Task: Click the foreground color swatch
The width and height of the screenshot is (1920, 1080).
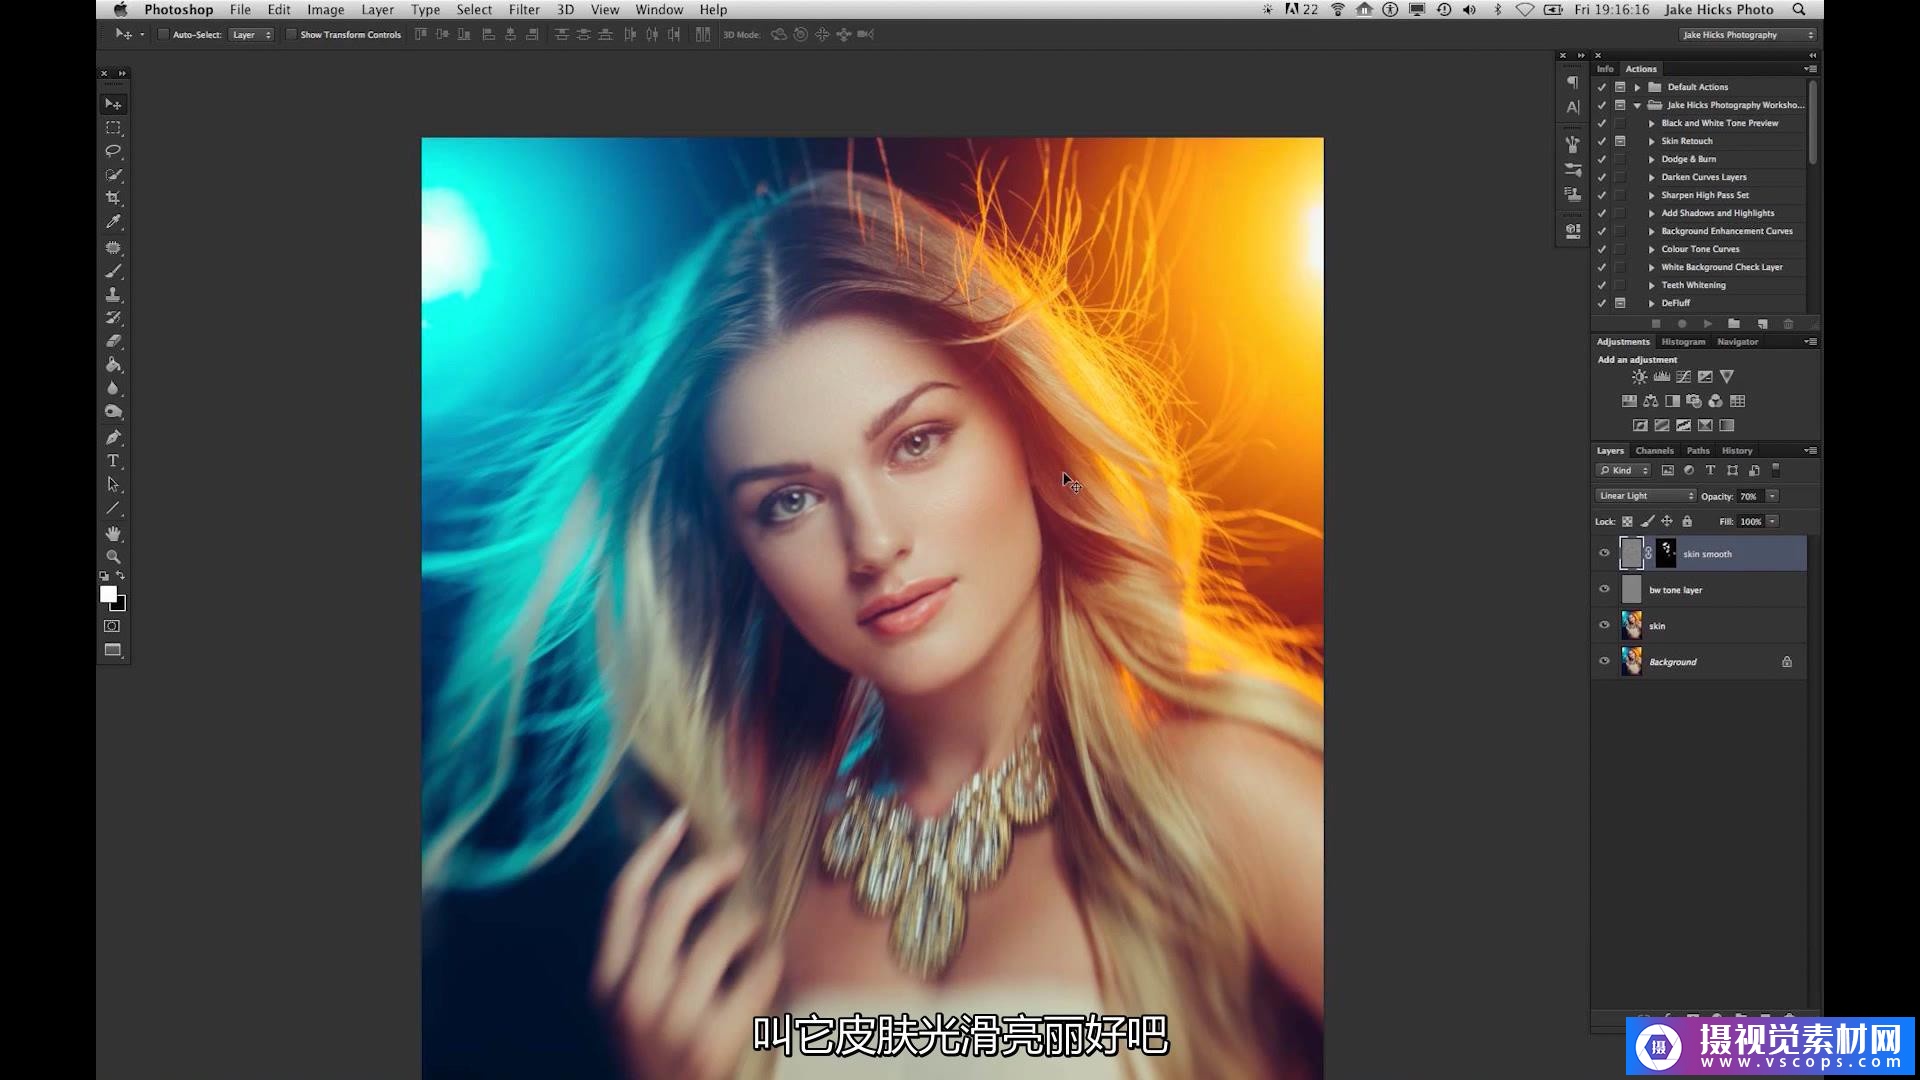Action: [108, 595]
